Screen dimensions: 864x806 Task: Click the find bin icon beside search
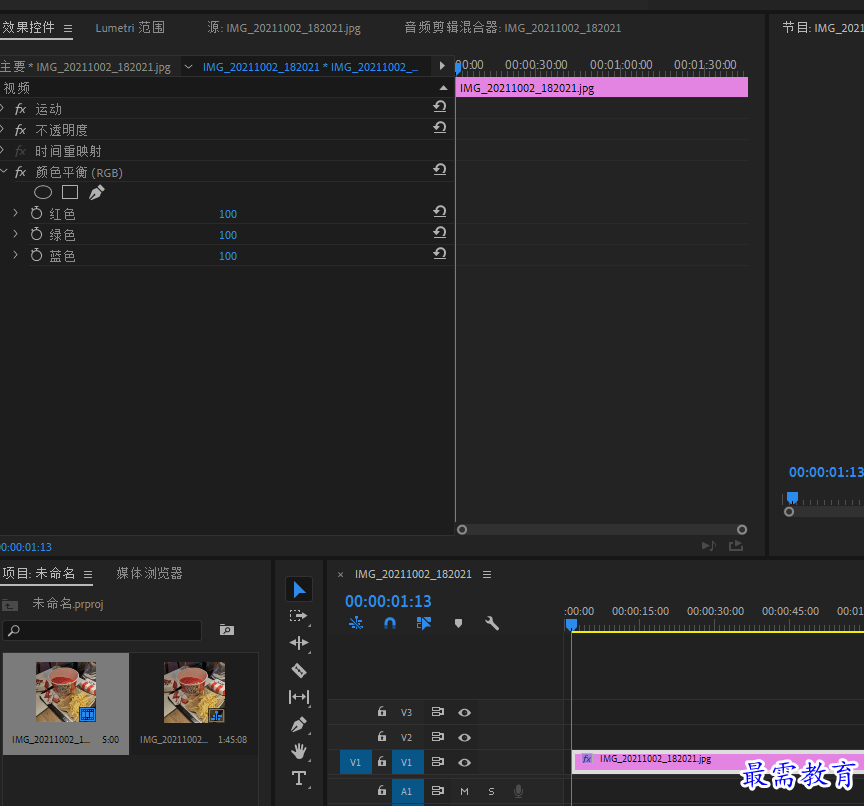point(227,630)
